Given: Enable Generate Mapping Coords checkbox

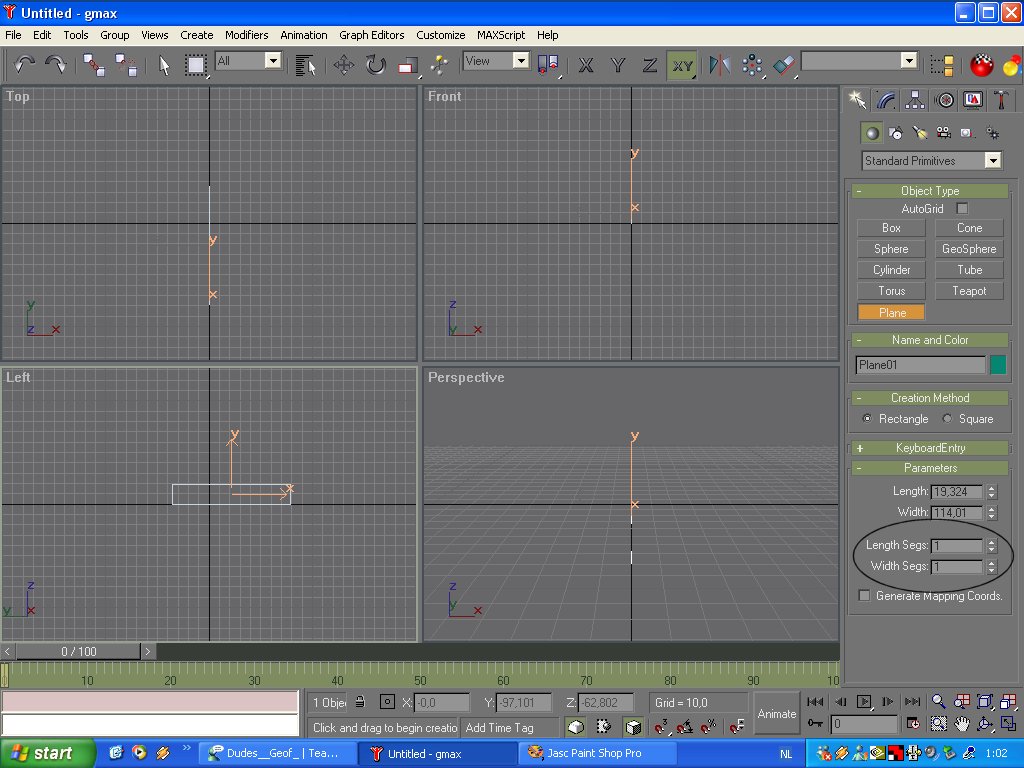Looking at the screenshot, I should point(865,596).
